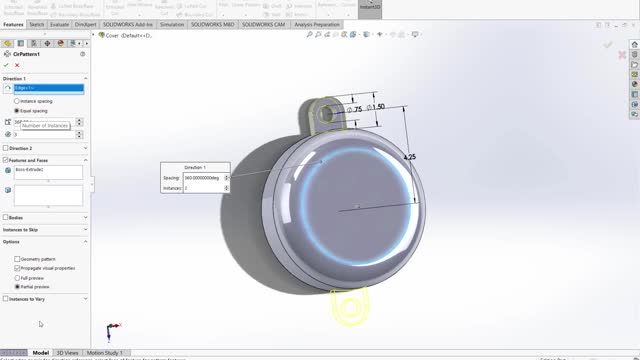
Task: Select Boss-Extrude2 in Features to Pattern list
Action: (x=30, y=169)
